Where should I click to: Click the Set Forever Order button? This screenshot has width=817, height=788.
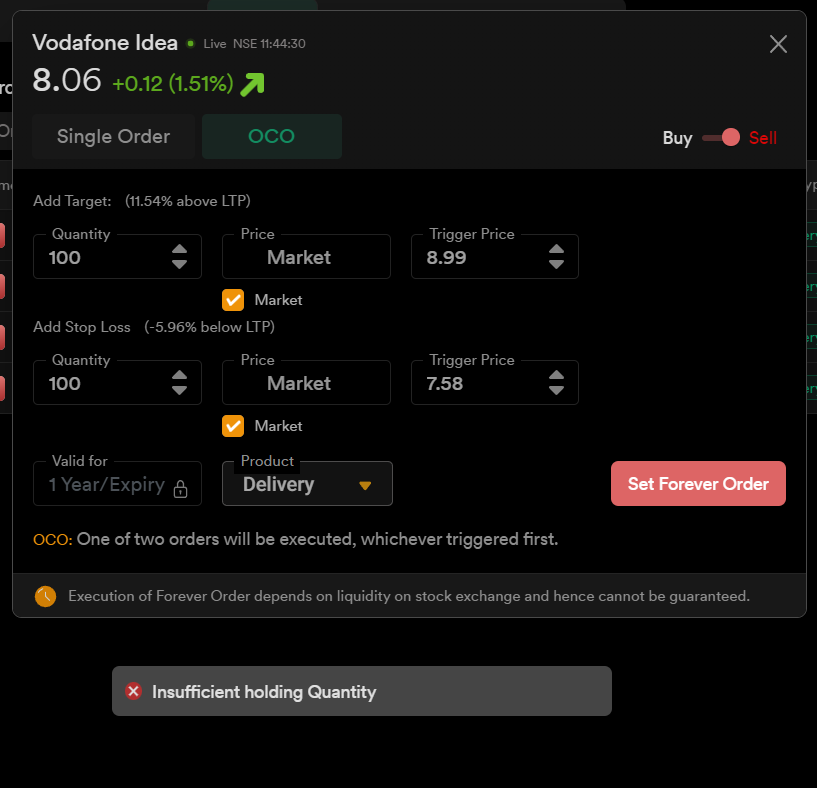pos(697,484)
